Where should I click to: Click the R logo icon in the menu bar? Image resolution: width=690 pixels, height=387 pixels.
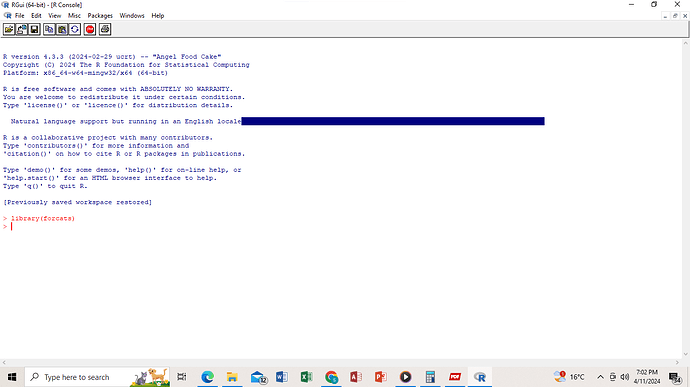(7, 15)
